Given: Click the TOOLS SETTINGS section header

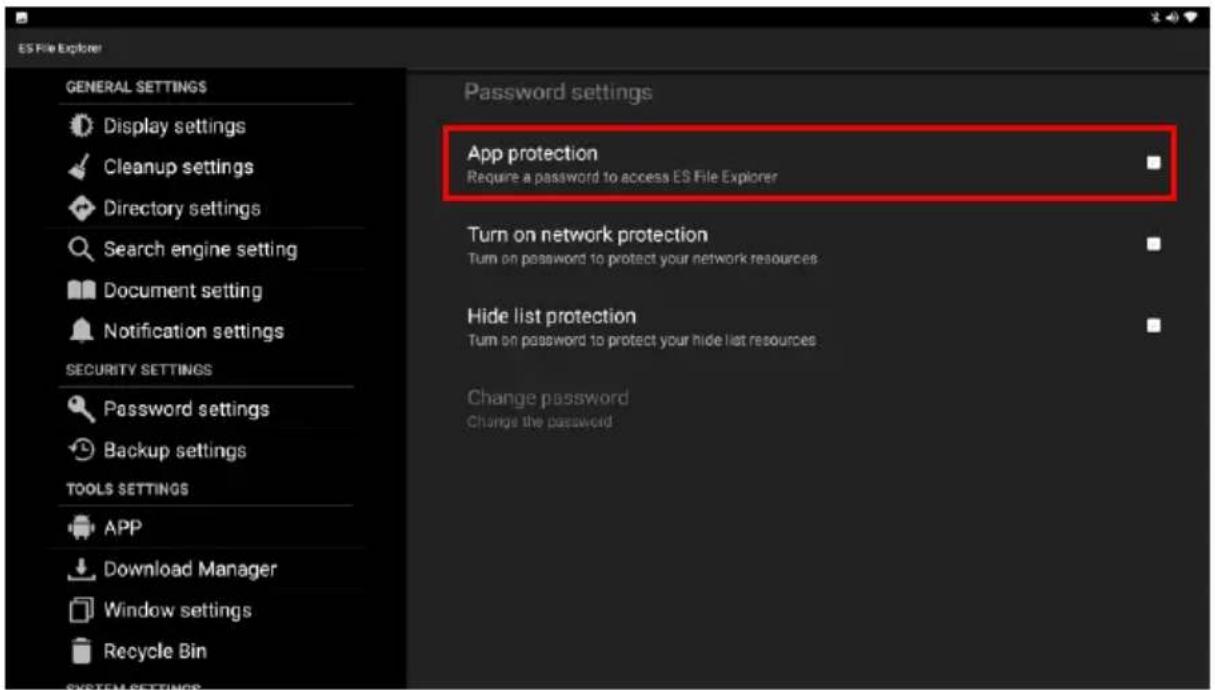Looking at the screenshot, I should [x=127, y=489].
